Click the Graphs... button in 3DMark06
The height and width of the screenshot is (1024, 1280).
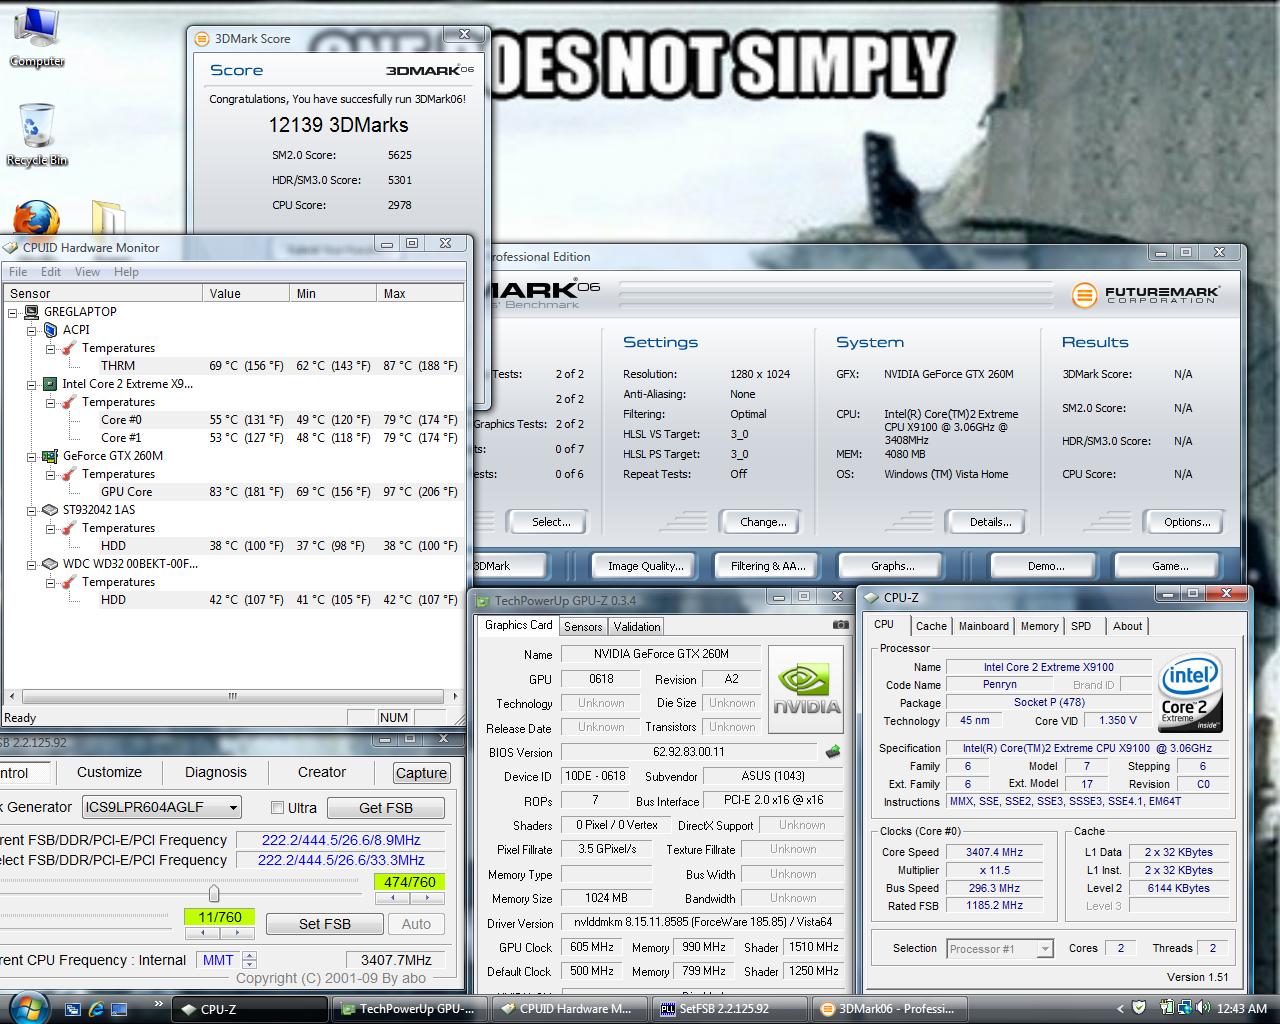[893, 566]
